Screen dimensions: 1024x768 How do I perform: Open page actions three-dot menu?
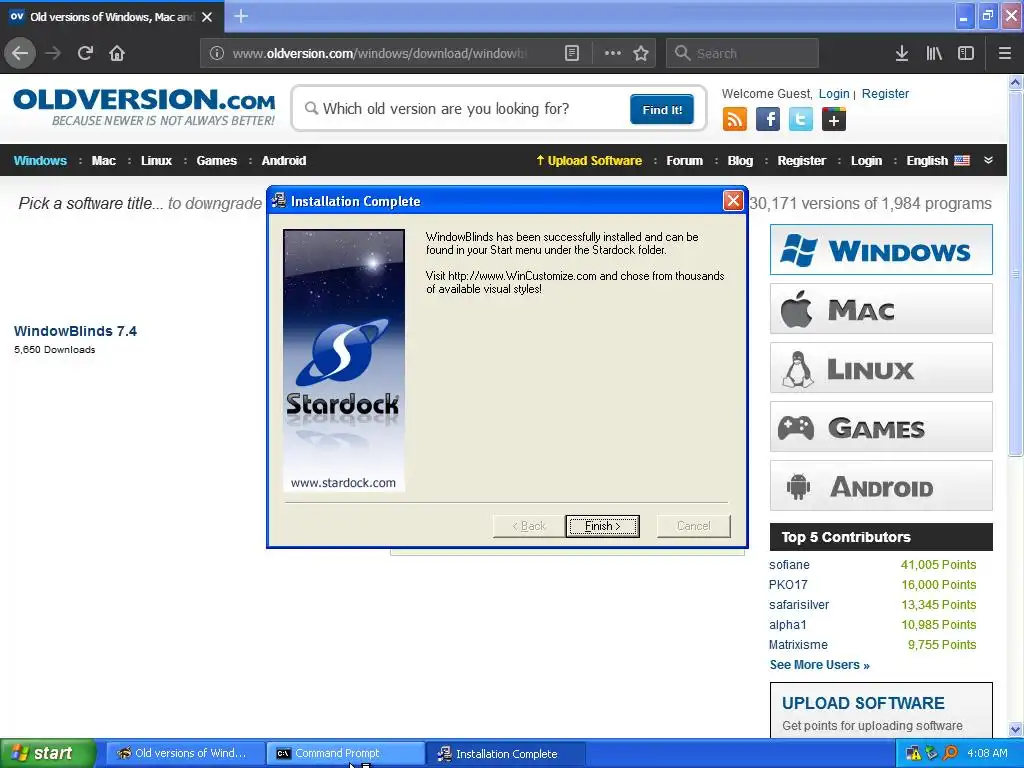point(613,54)
